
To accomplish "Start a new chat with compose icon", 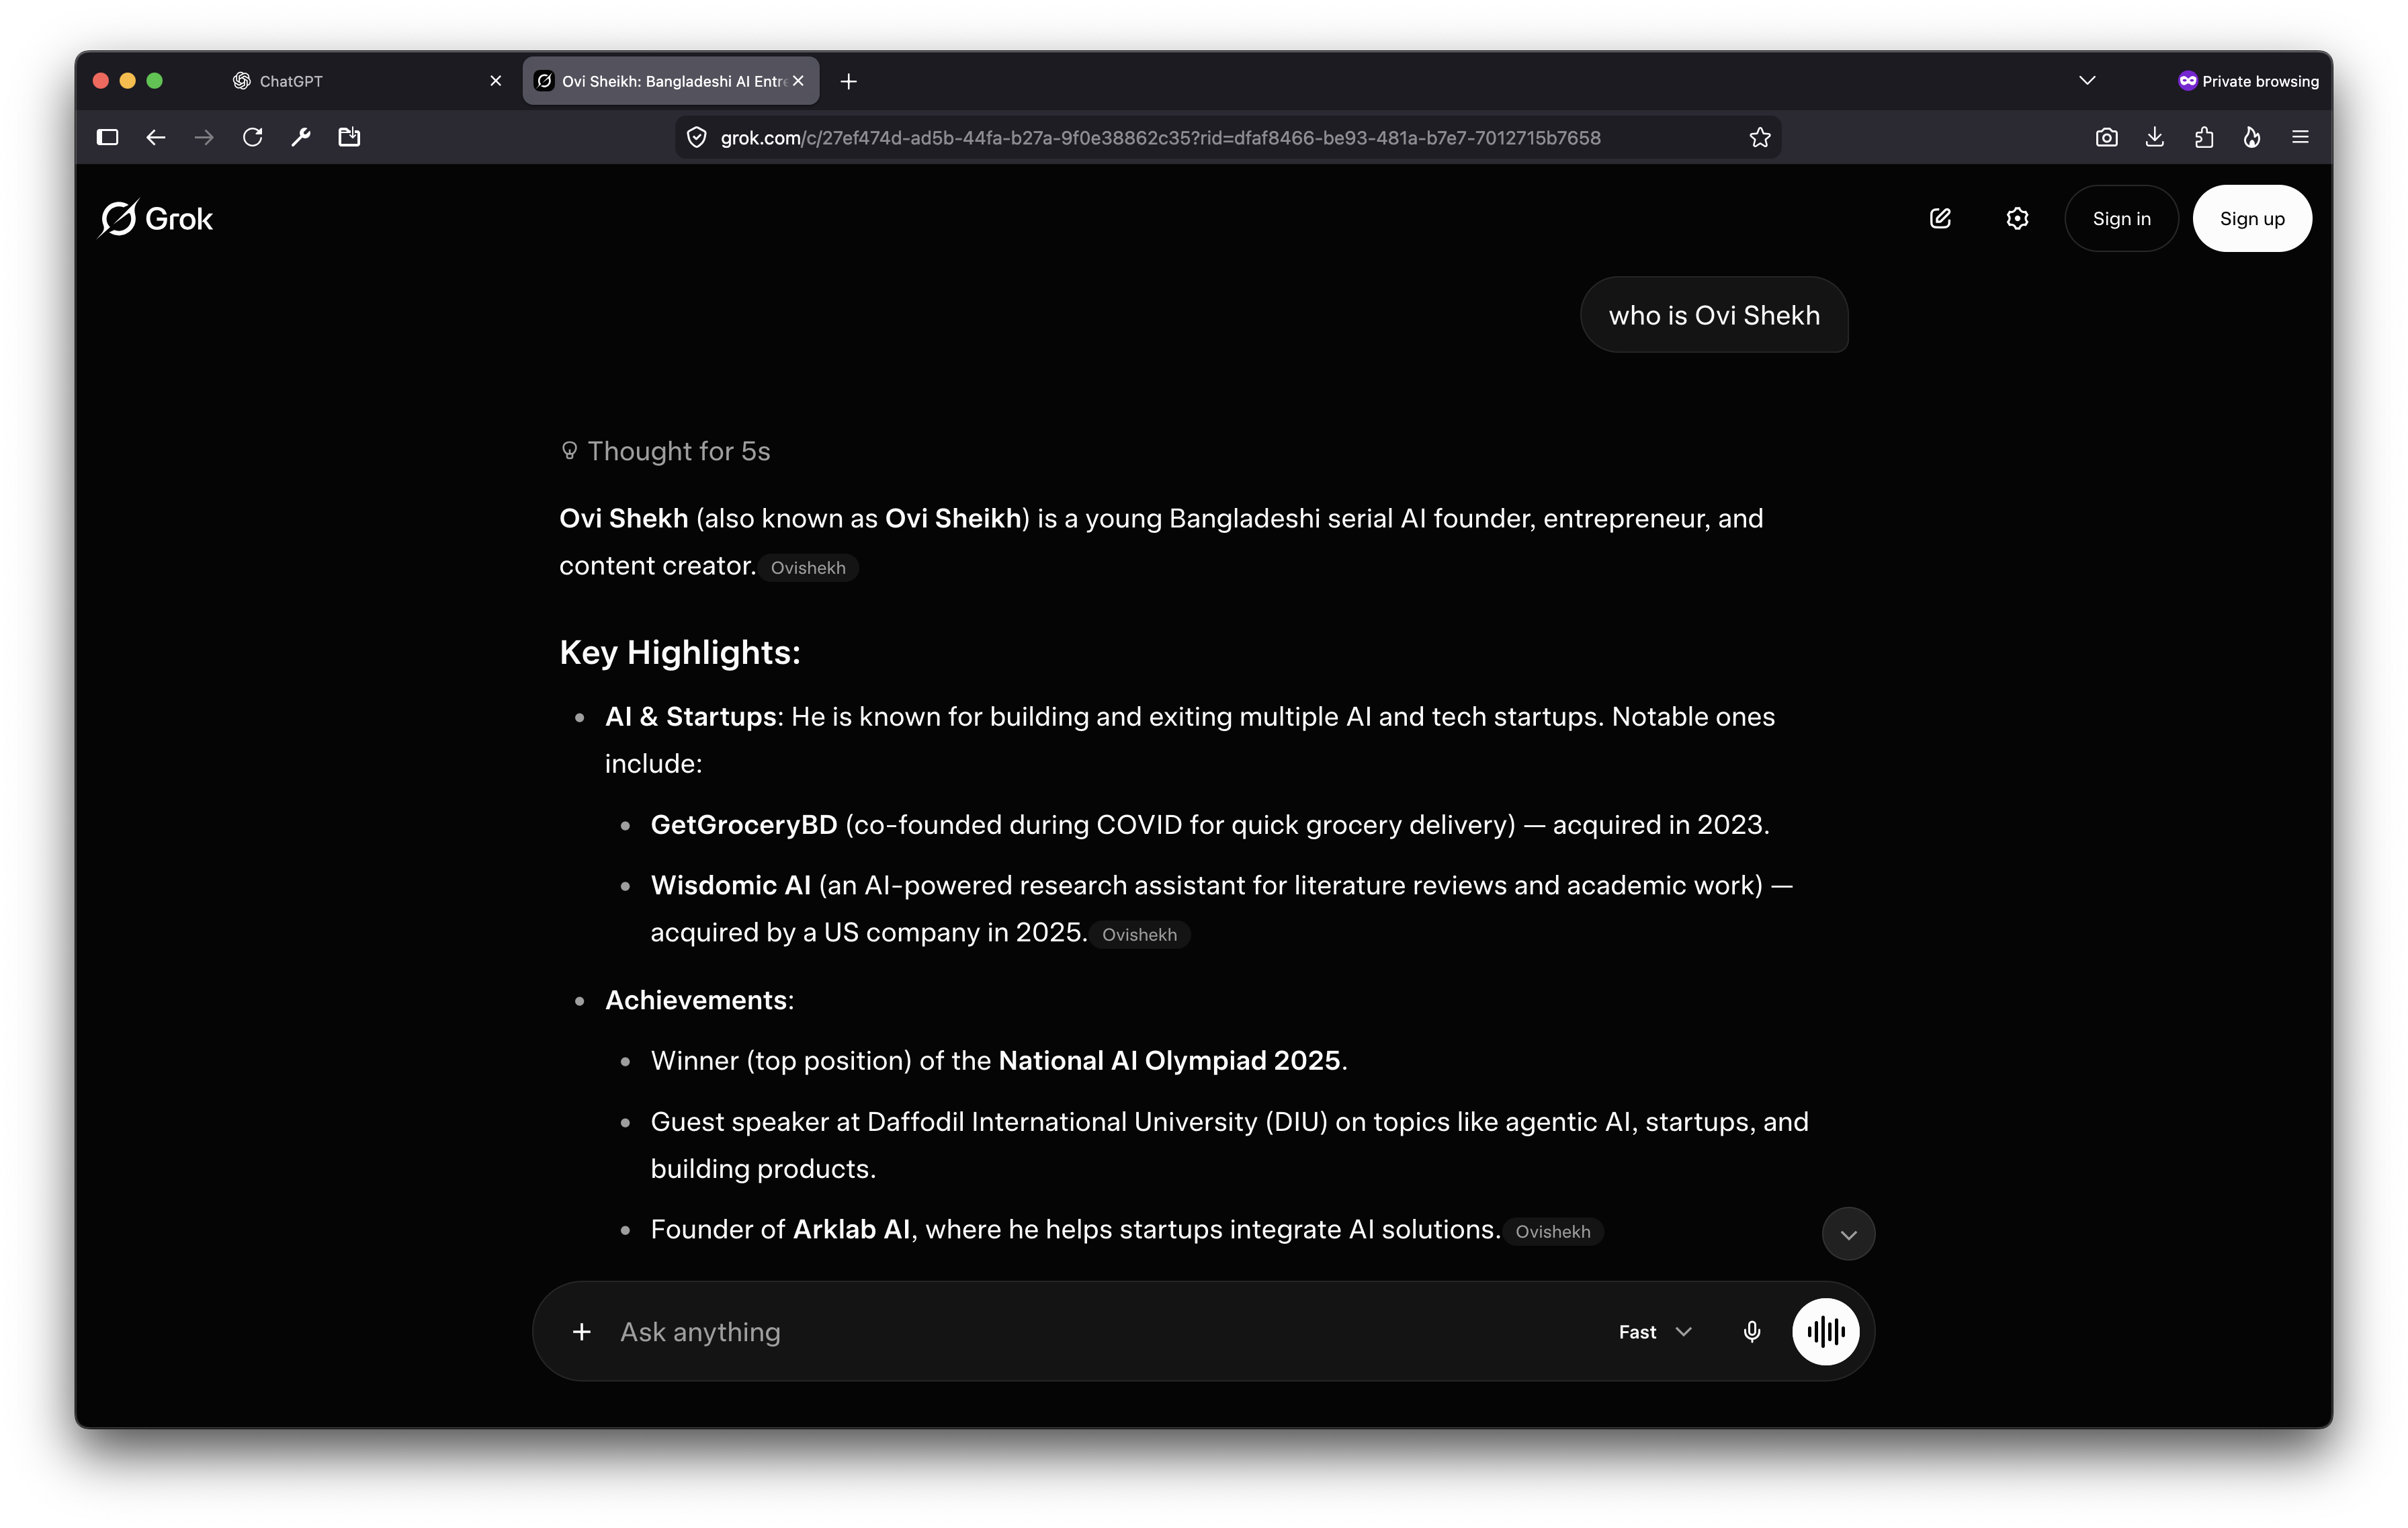I will click(1940, 218).
